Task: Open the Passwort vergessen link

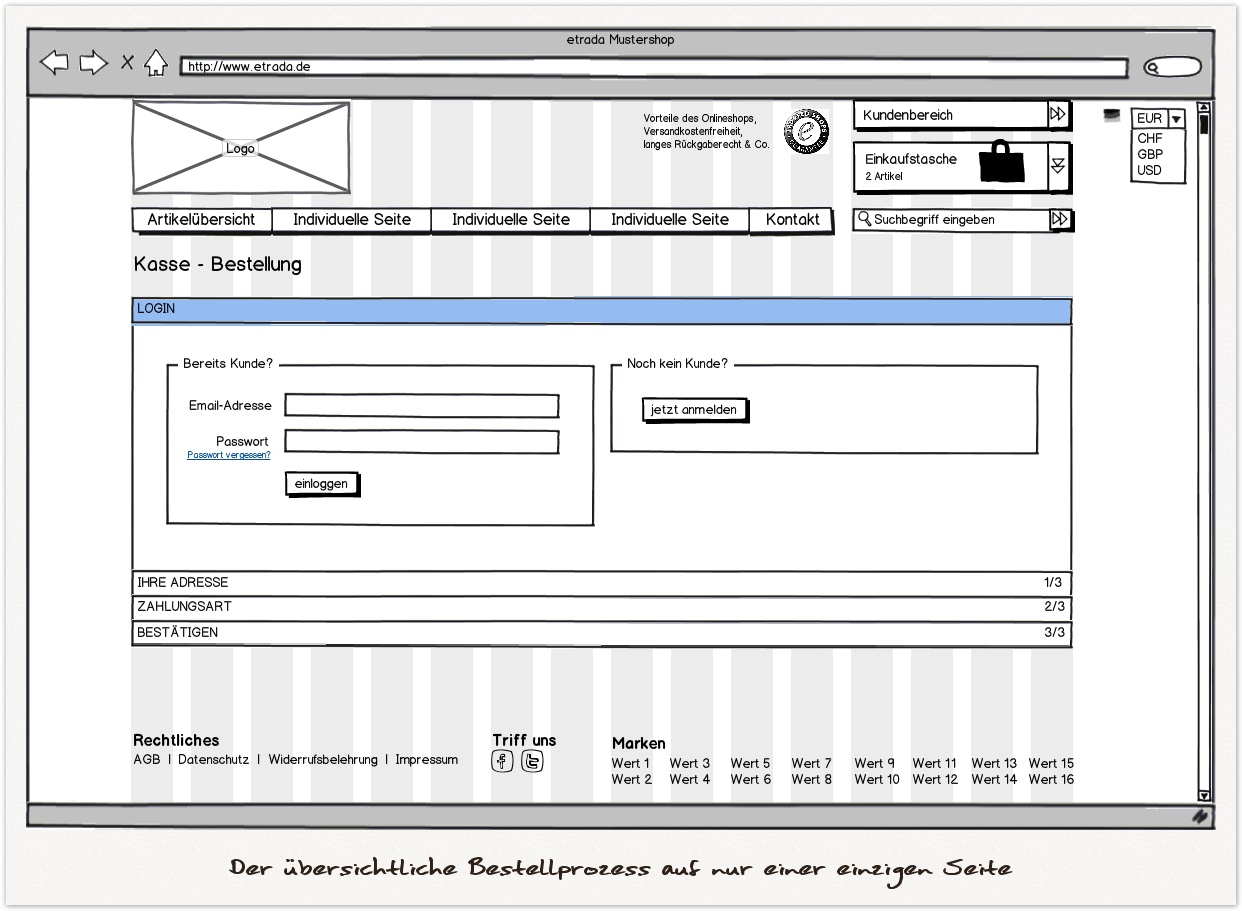Action: coord(227,454)
